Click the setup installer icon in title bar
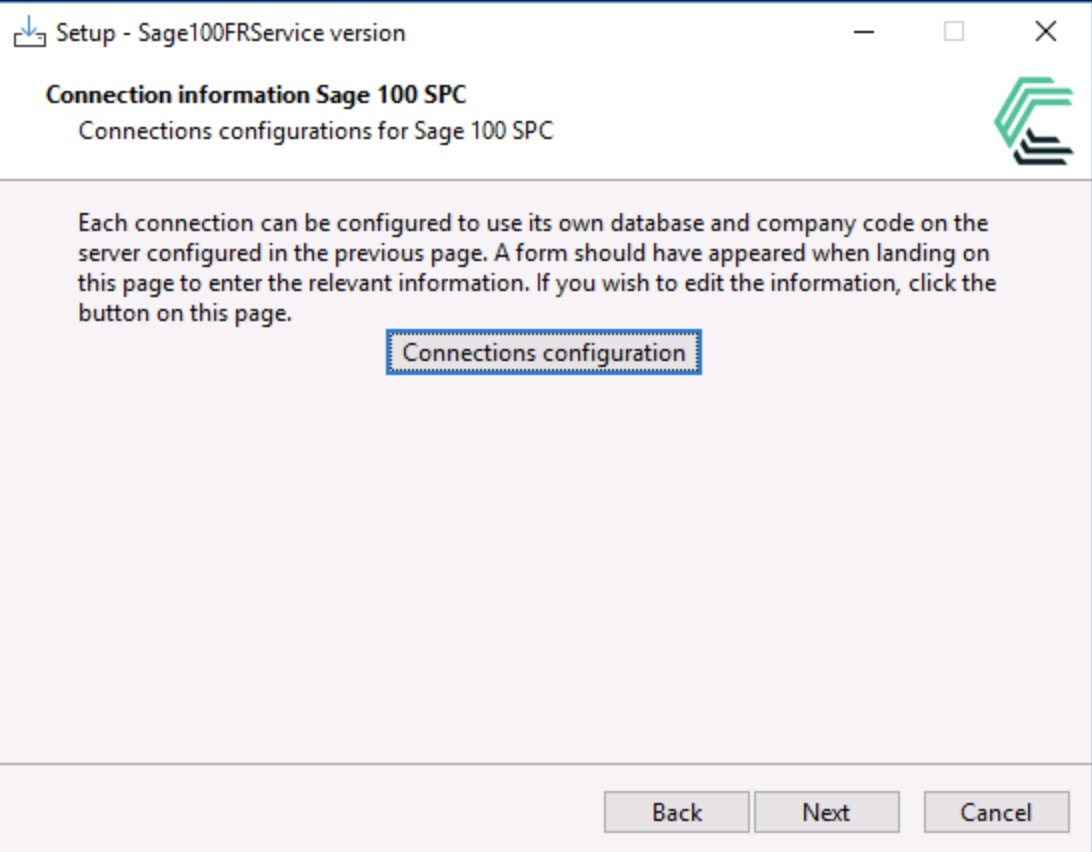Image resolution: width=1092 pixels, height=852 pixels. (x=30, y=32)
